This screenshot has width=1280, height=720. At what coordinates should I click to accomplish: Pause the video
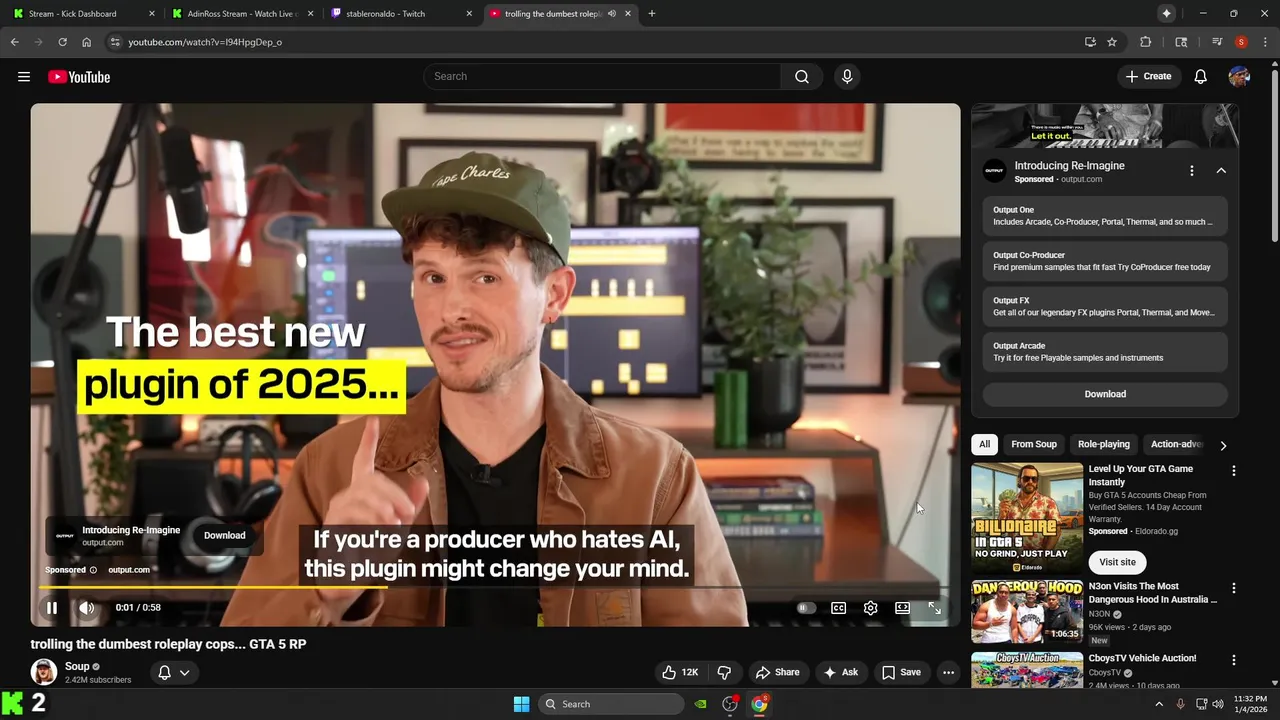click(52, 608)
